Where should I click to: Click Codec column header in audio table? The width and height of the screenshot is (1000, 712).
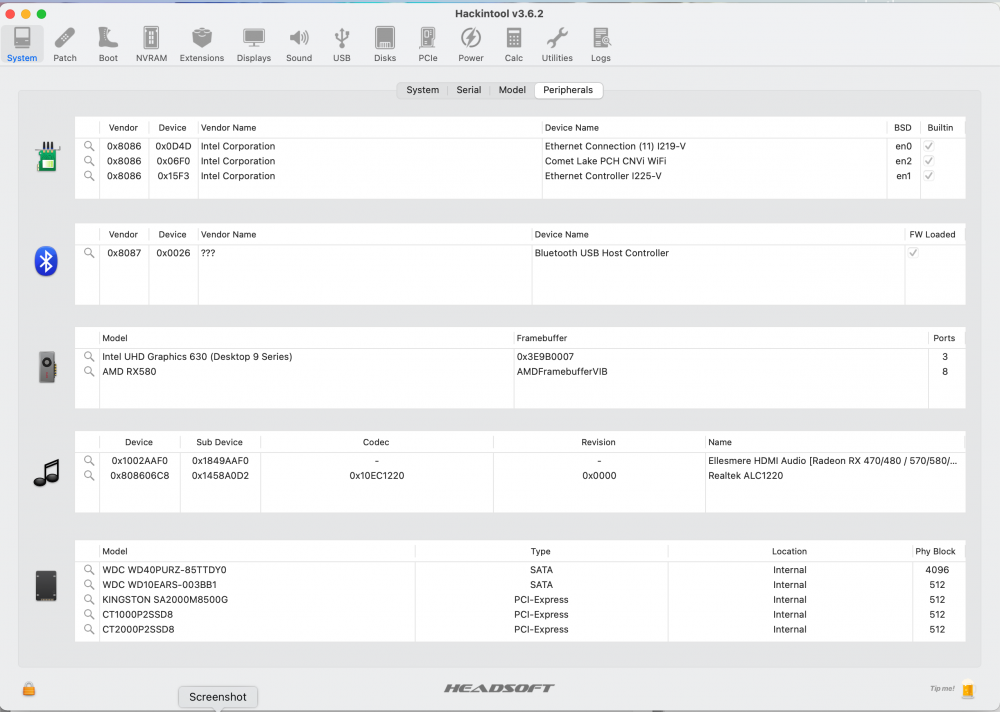[x=376, y=442]
